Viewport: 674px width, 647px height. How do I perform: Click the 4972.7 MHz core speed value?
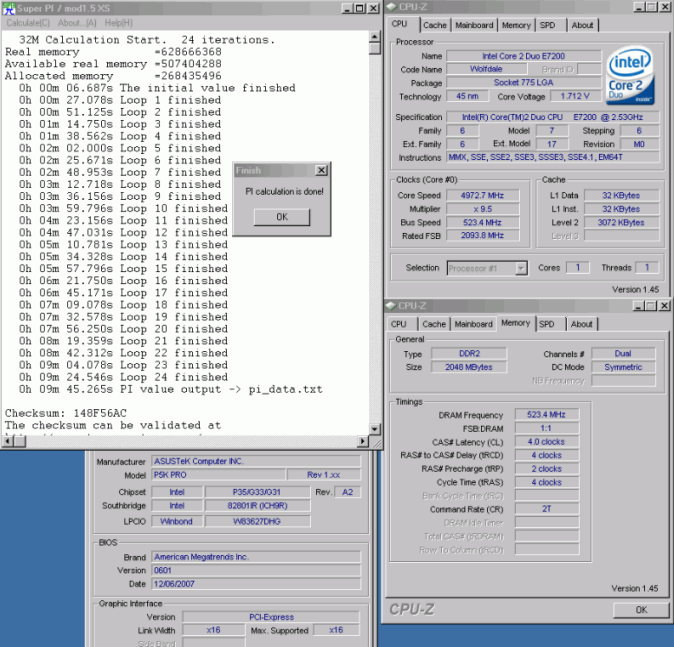[x=482, y=196]
